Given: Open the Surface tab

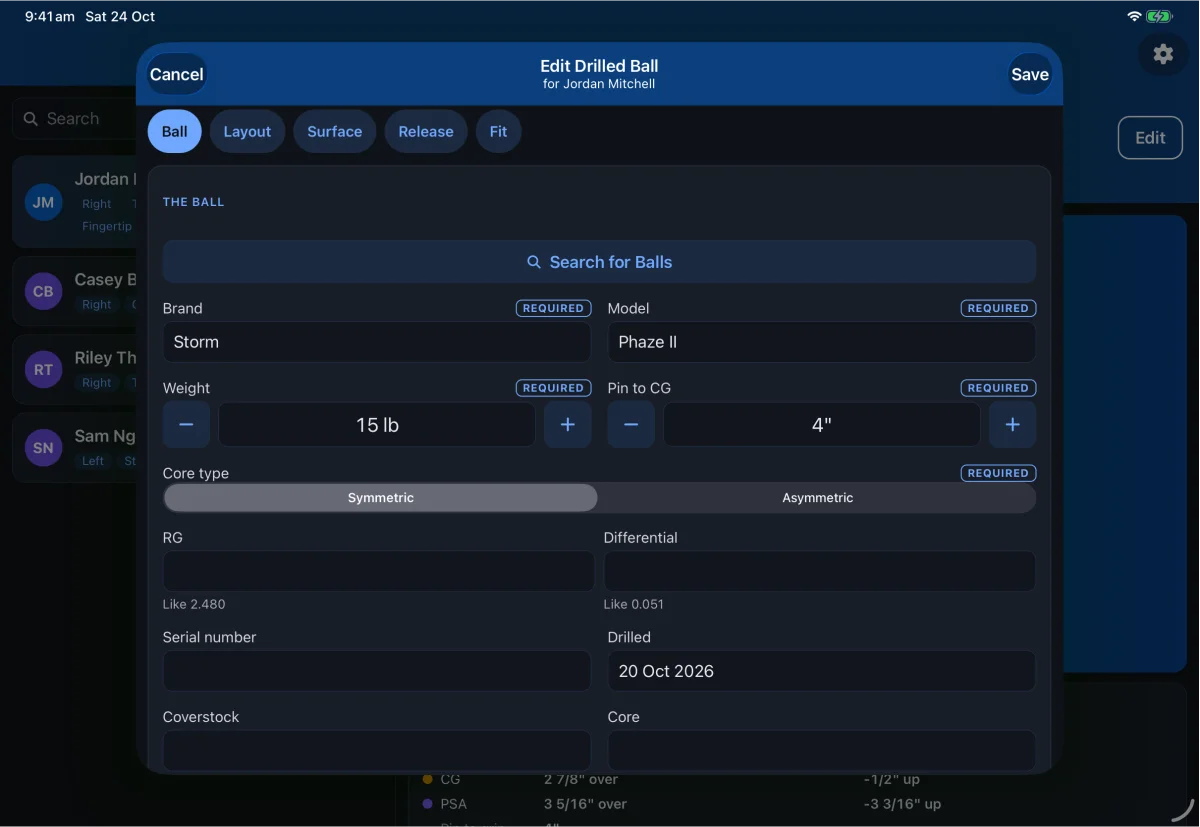Looking at the screenshot, I should point(335,132).
